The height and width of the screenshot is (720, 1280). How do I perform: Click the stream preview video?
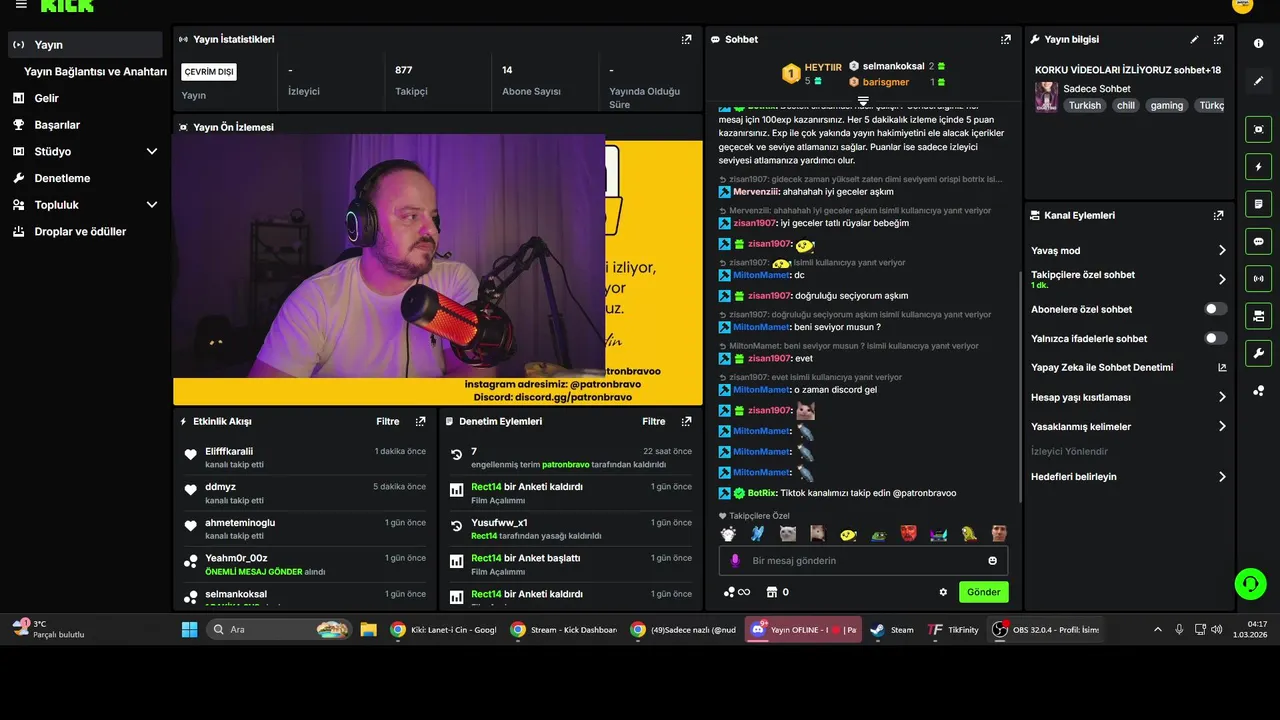pos(438,270)
